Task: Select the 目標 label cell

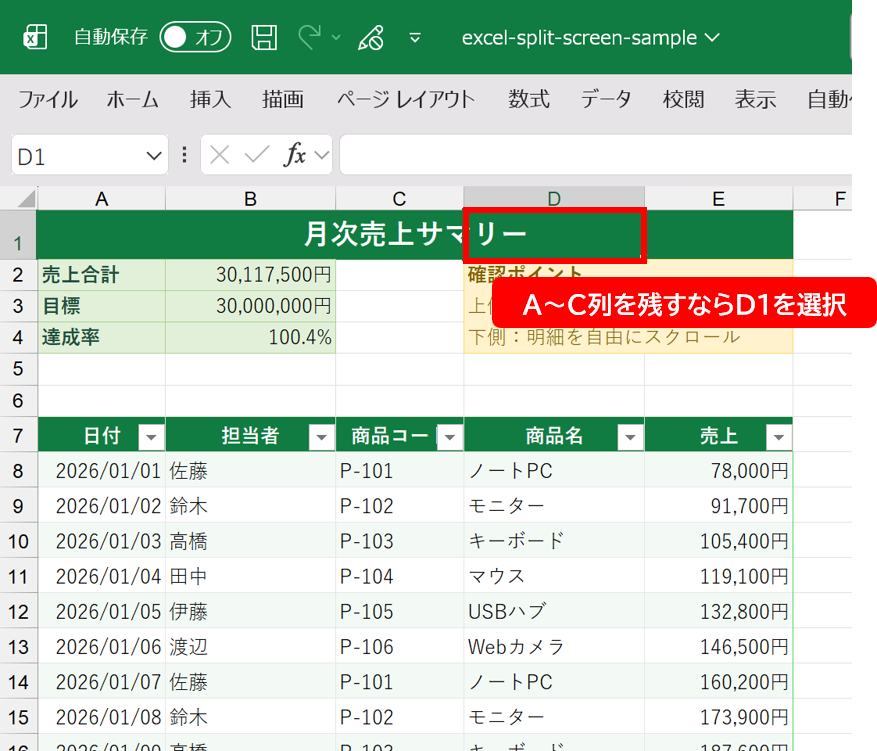Action: pyautogui.click(x=101, y=306)
